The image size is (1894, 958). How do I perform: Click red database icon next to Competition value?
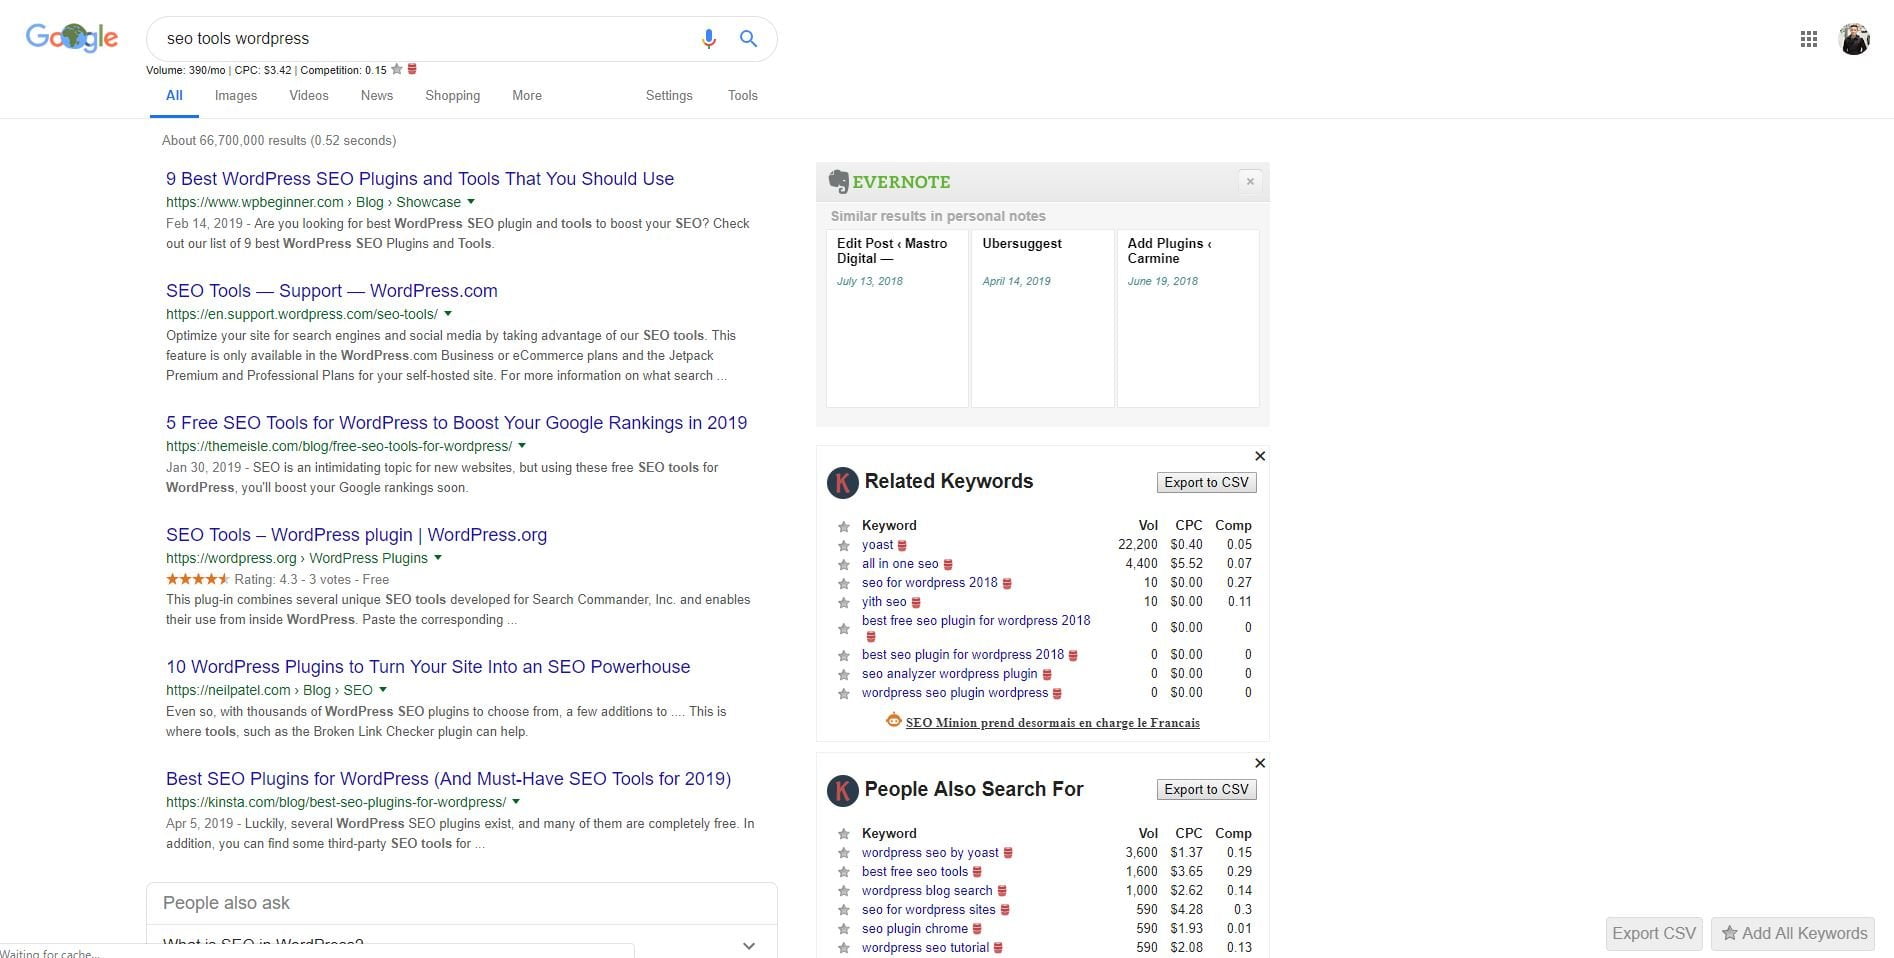coord(412,69)
